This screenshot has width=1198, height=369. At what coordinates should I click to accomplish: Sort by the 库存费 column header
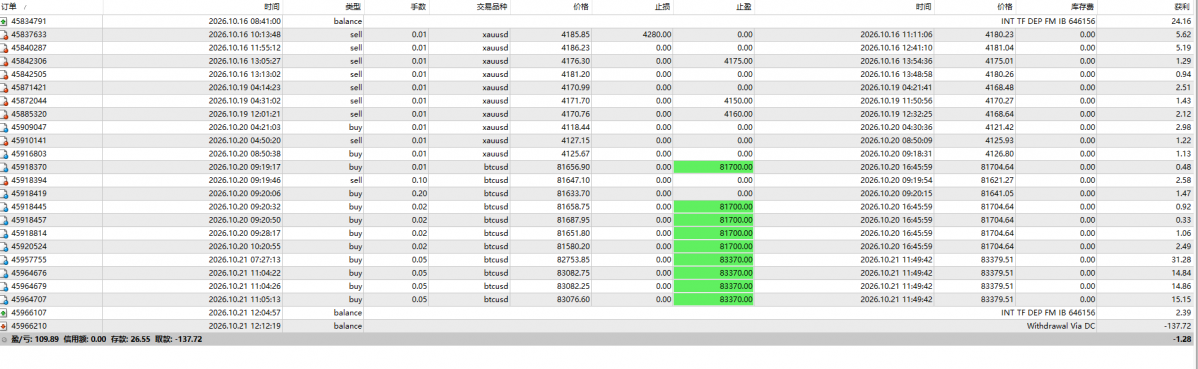coord(1058,7)
